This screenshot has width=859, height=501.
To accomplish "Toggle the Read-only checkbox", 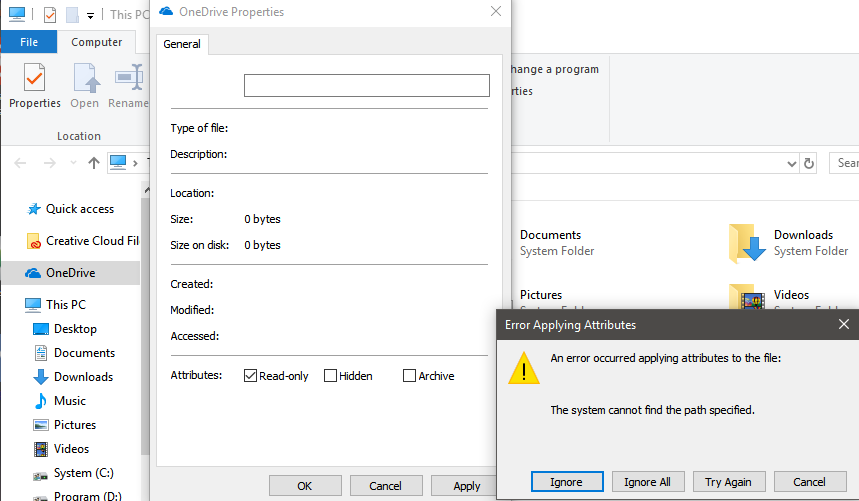I will point(250,376).
